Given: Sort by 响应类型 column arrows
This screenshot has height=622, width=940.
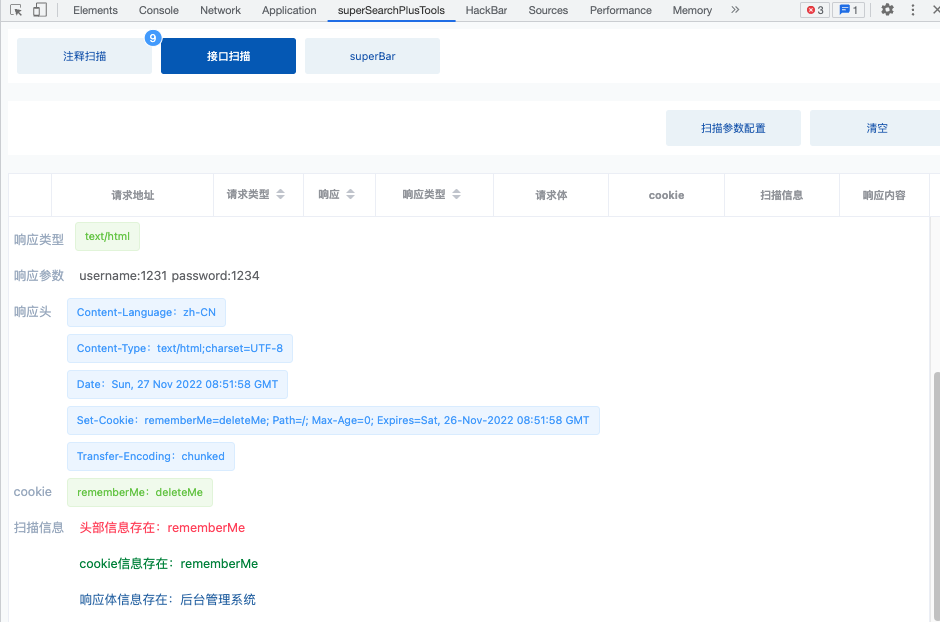Looking at the screenshot, I should click(x=456, y=194).
